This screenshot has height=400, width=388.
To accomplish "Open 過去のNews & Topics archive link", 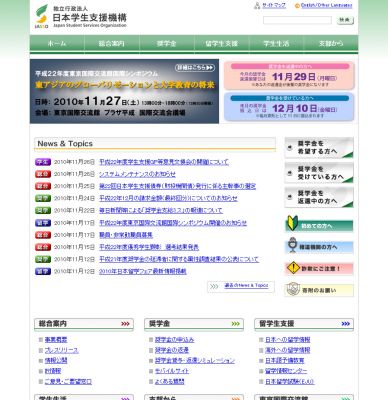I will point(246,286).
